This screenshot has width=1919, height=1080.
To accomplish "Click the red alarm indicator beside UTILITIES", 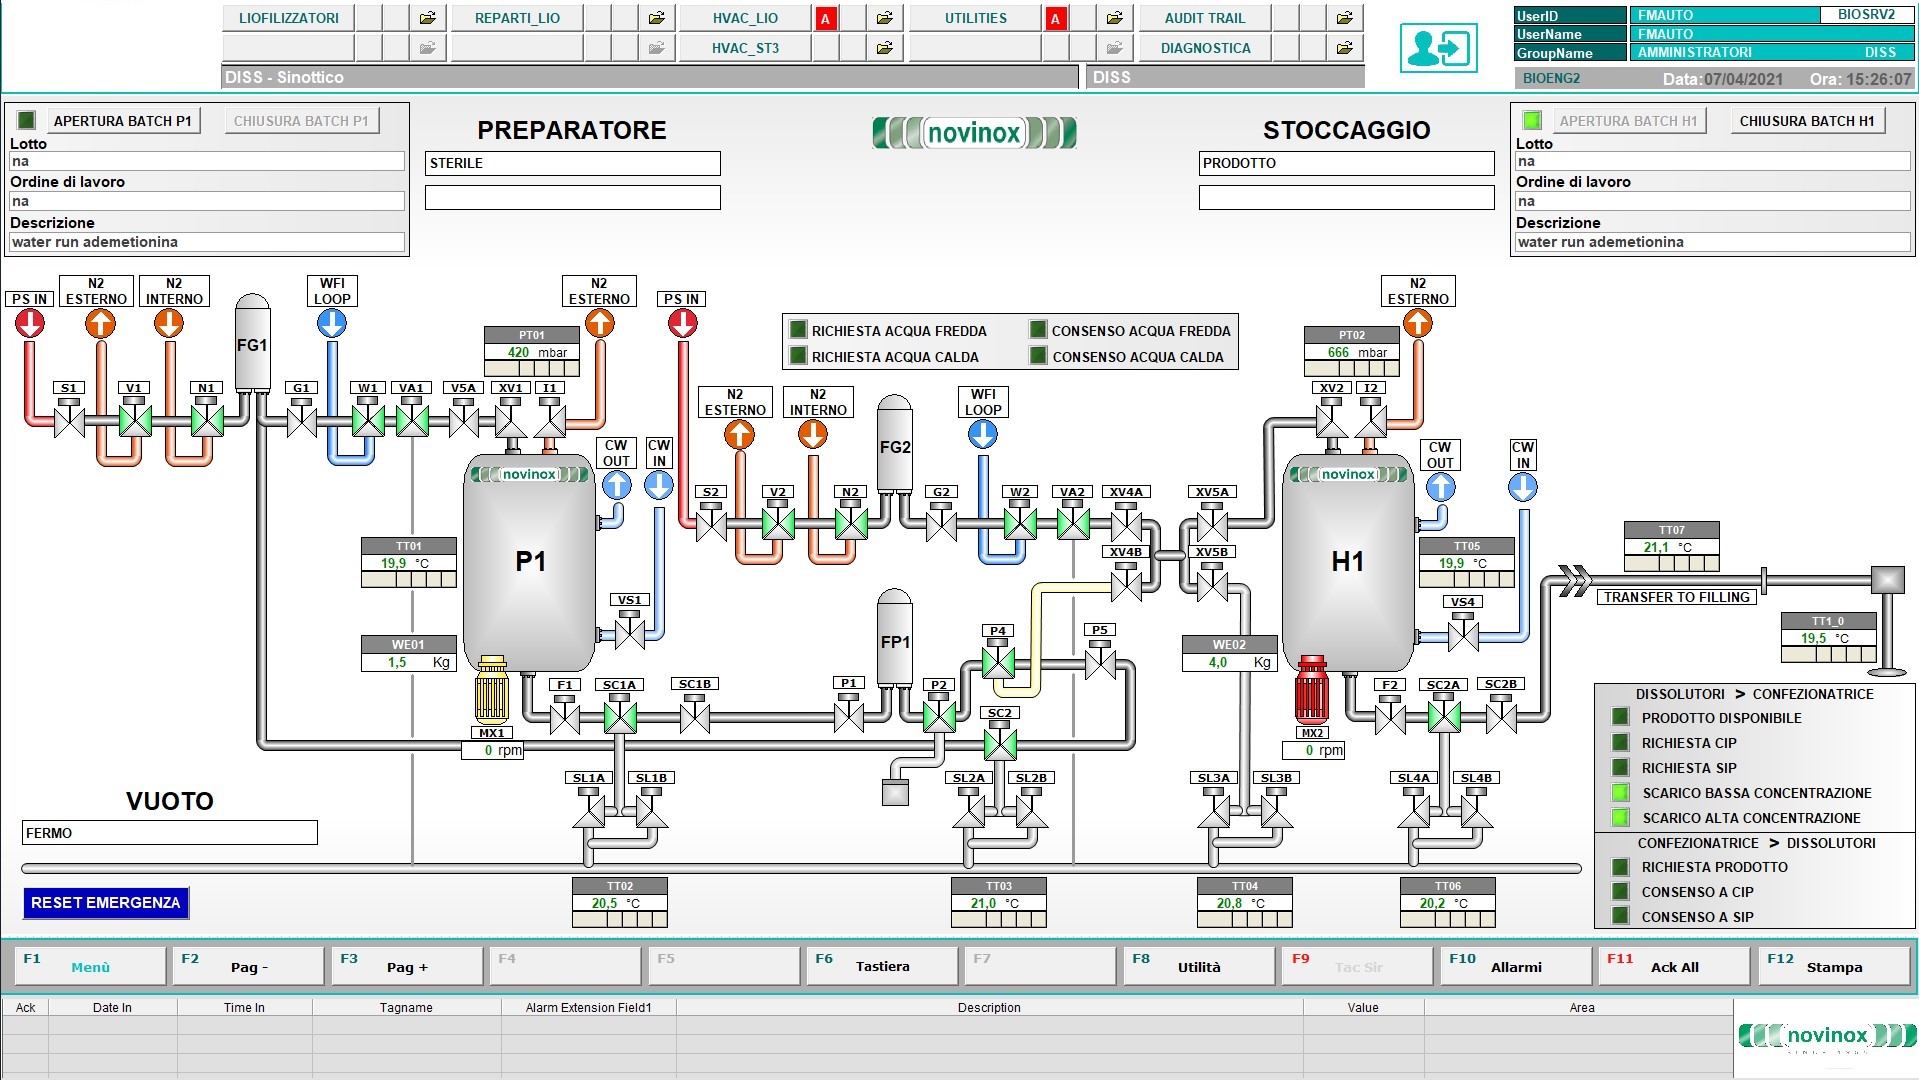I will tap(1055, 18).
